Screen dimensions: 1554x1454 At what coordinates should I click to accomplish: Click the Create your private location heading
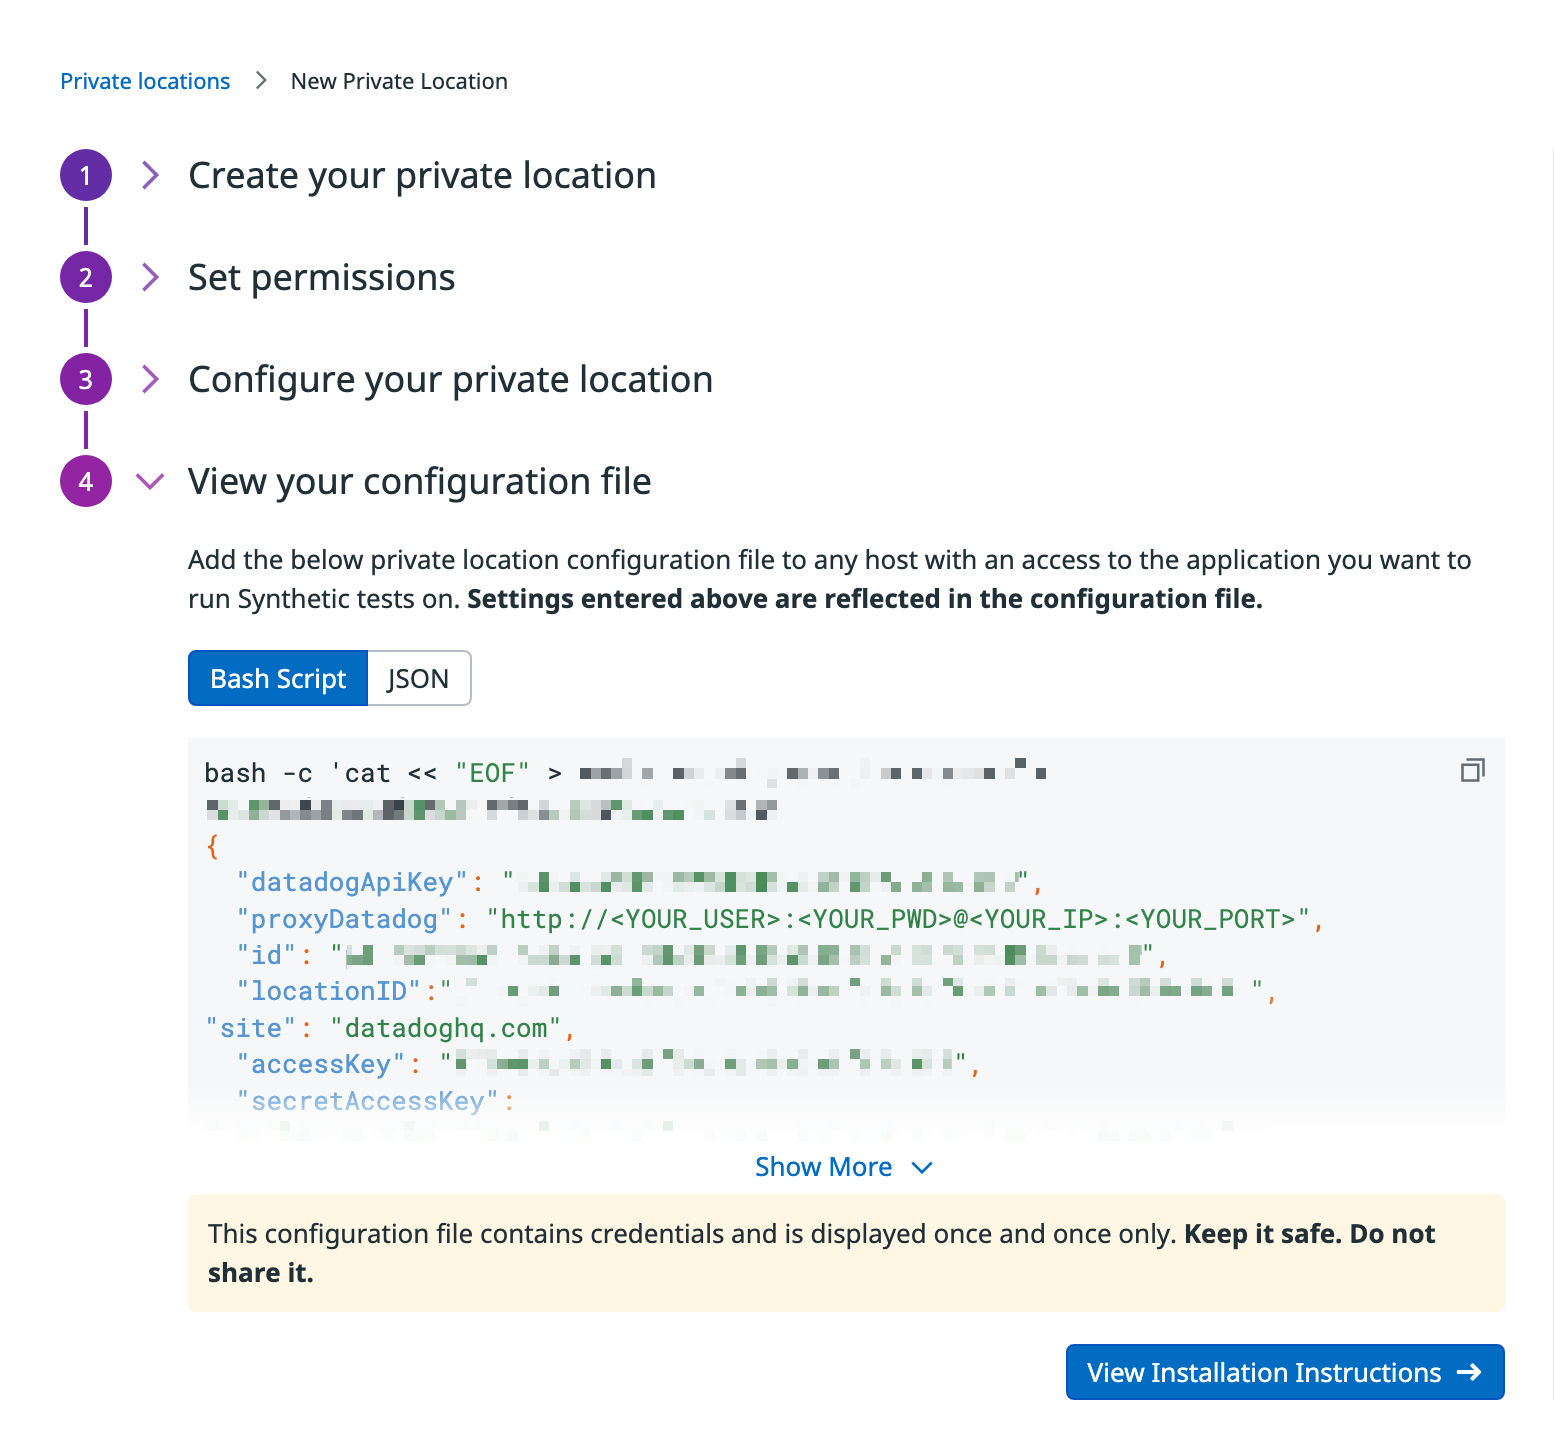pyautogui.click(x=422, y=176)
